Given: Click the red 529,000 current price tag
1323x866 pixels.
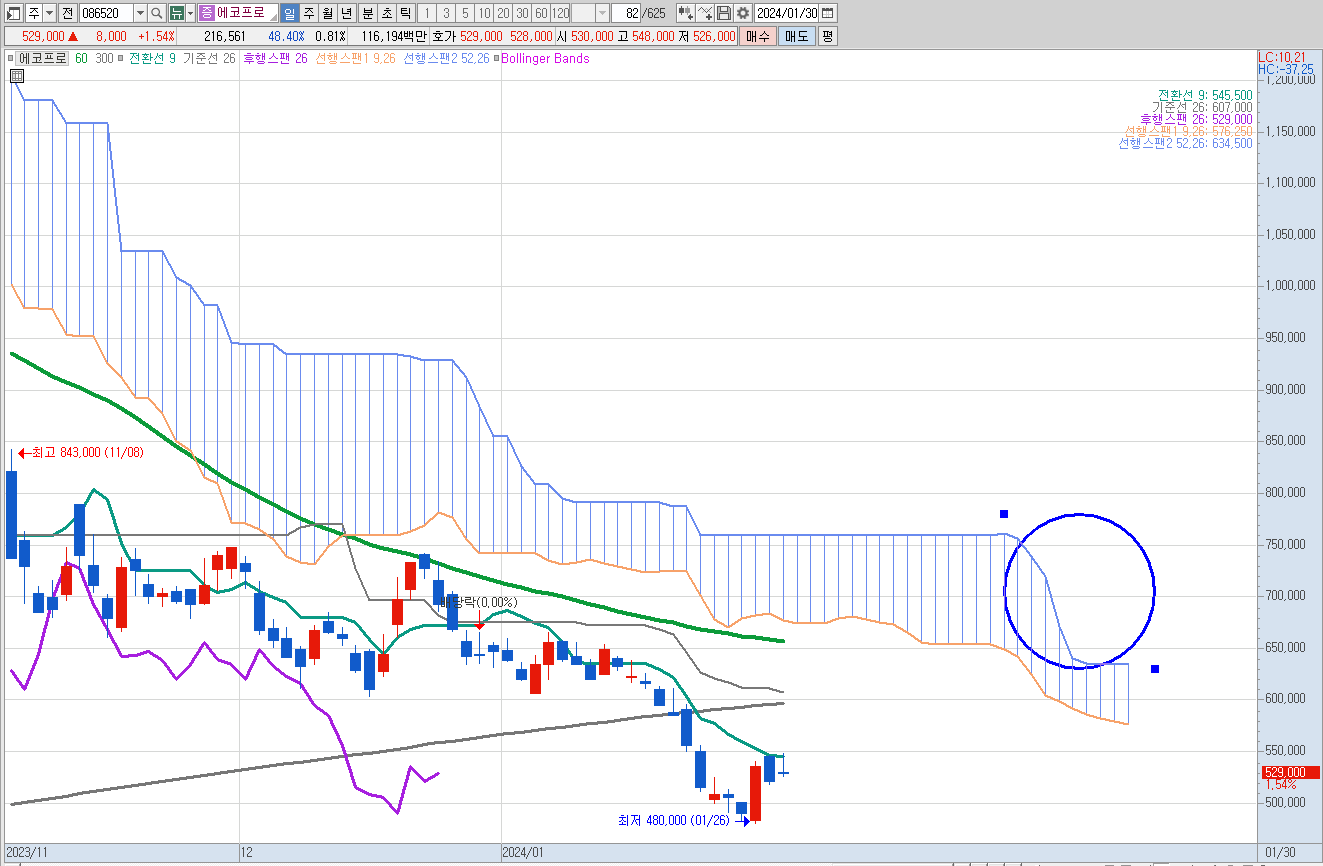Looking at the screenshot, I should (1289, 772).
